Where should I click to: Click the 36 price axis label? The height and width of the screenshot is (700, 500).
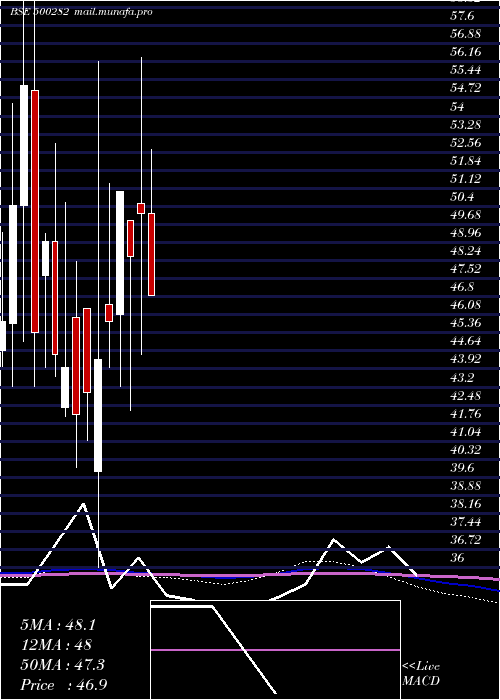click(458, 558)
